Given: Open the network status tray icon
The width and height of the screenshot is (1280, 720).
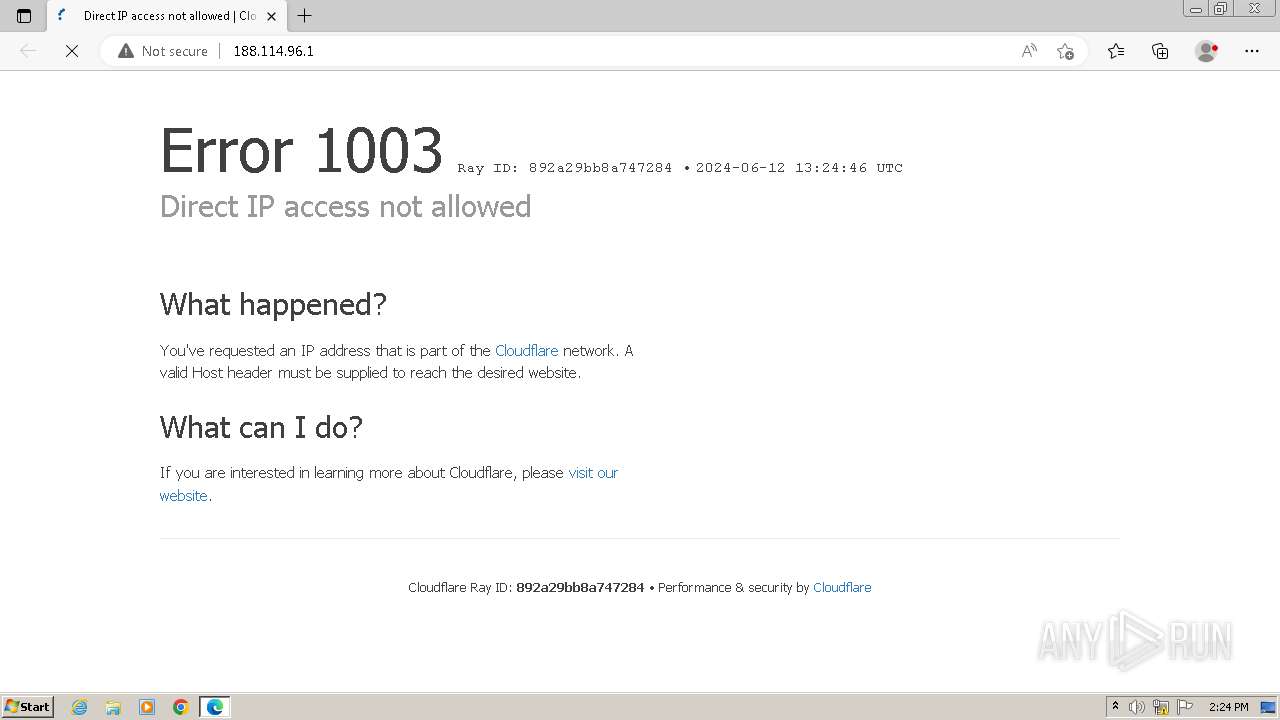Looking at the screenshot, I should pos(1161,707).
